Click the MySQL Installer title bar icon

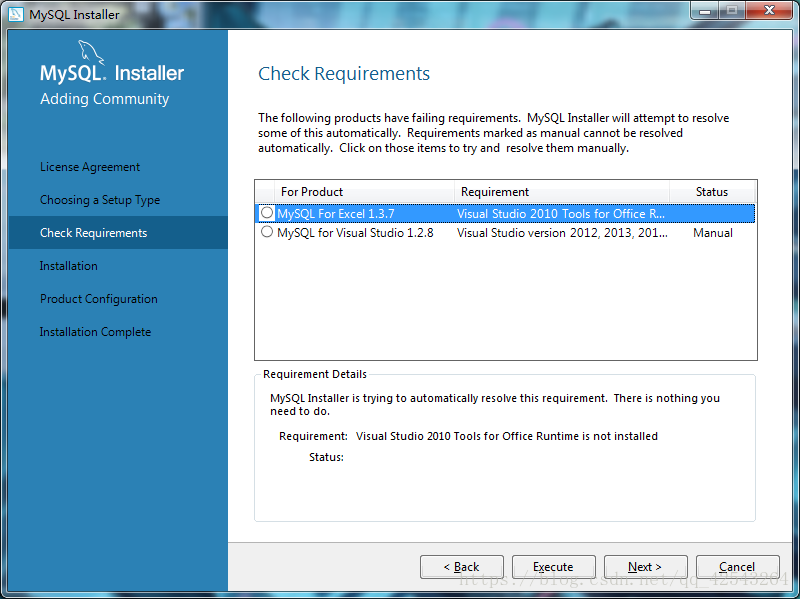[16, 14]
